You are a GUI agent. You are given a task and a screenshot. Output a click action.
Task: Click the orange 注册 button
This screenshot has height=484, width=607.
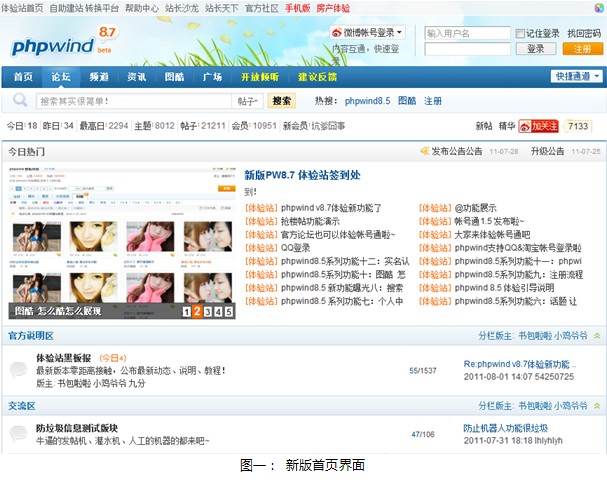[582, 49]
